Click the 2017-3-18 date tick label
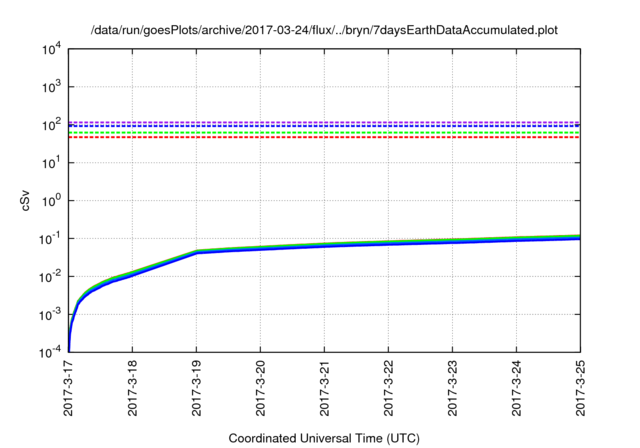Viewport: 640px width, 448px height. pos(132,388)
